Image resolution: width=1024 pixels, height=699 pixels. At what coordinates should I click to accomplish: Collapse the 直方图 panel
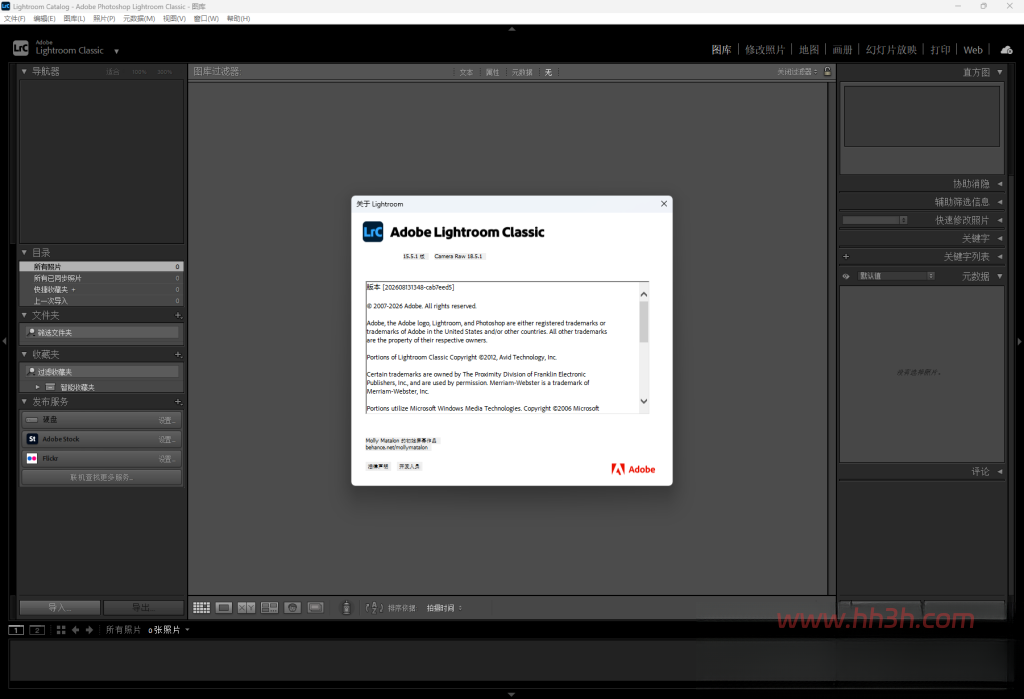1000,72
